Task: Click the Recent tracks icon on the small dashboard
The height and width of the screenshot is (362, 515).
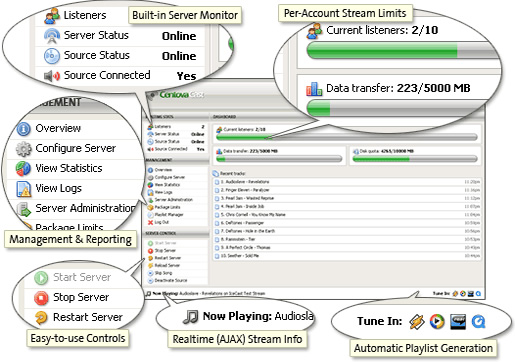Action: click(x=215, y=174)
